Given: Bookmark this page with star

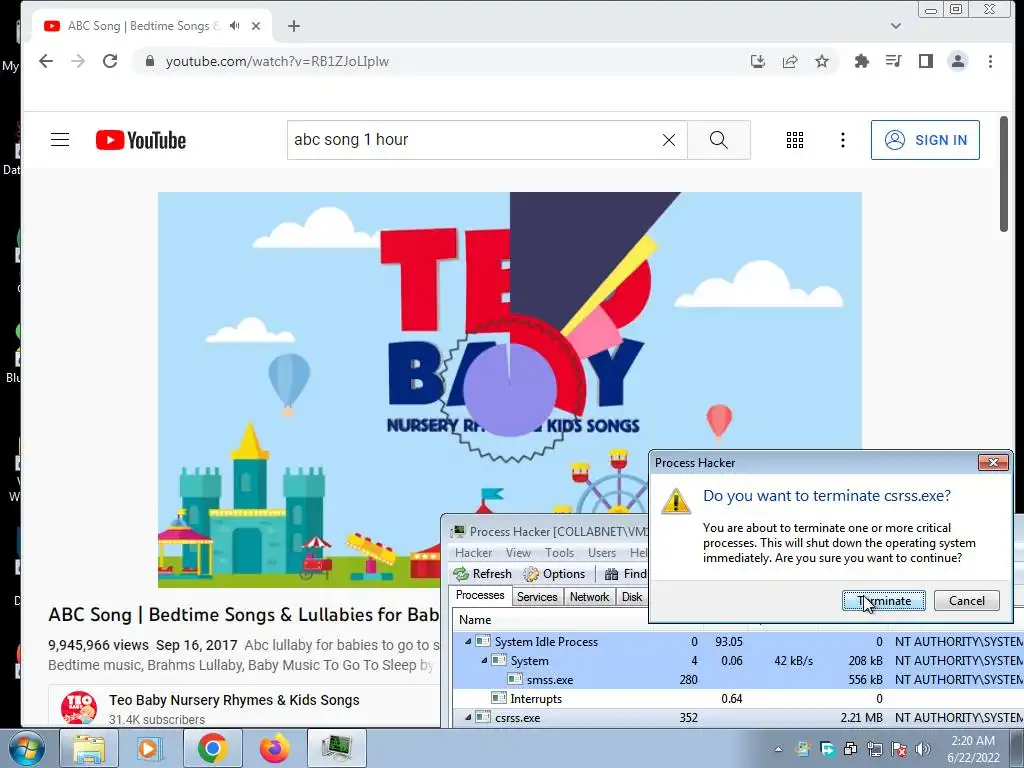Looking at the screenshot, I should coord(822,61).
